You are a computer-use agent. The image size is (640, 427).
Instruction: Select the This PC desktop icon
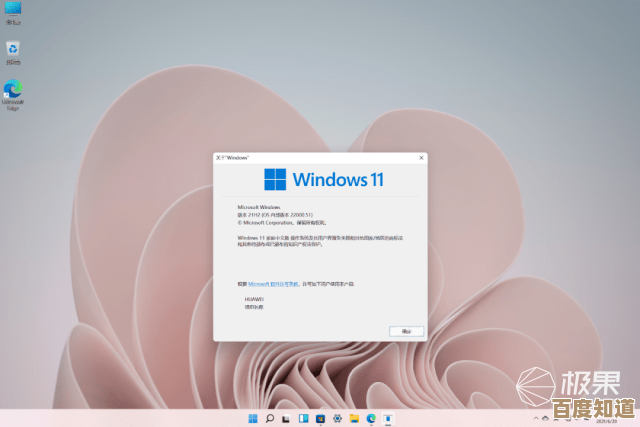pos(13,12)
